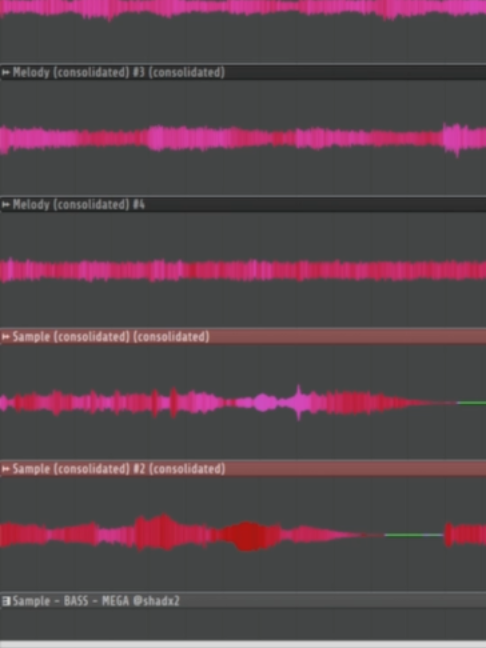Select the Melody (consolidated) #3 (consolidated) title bar

coord(243,72)
